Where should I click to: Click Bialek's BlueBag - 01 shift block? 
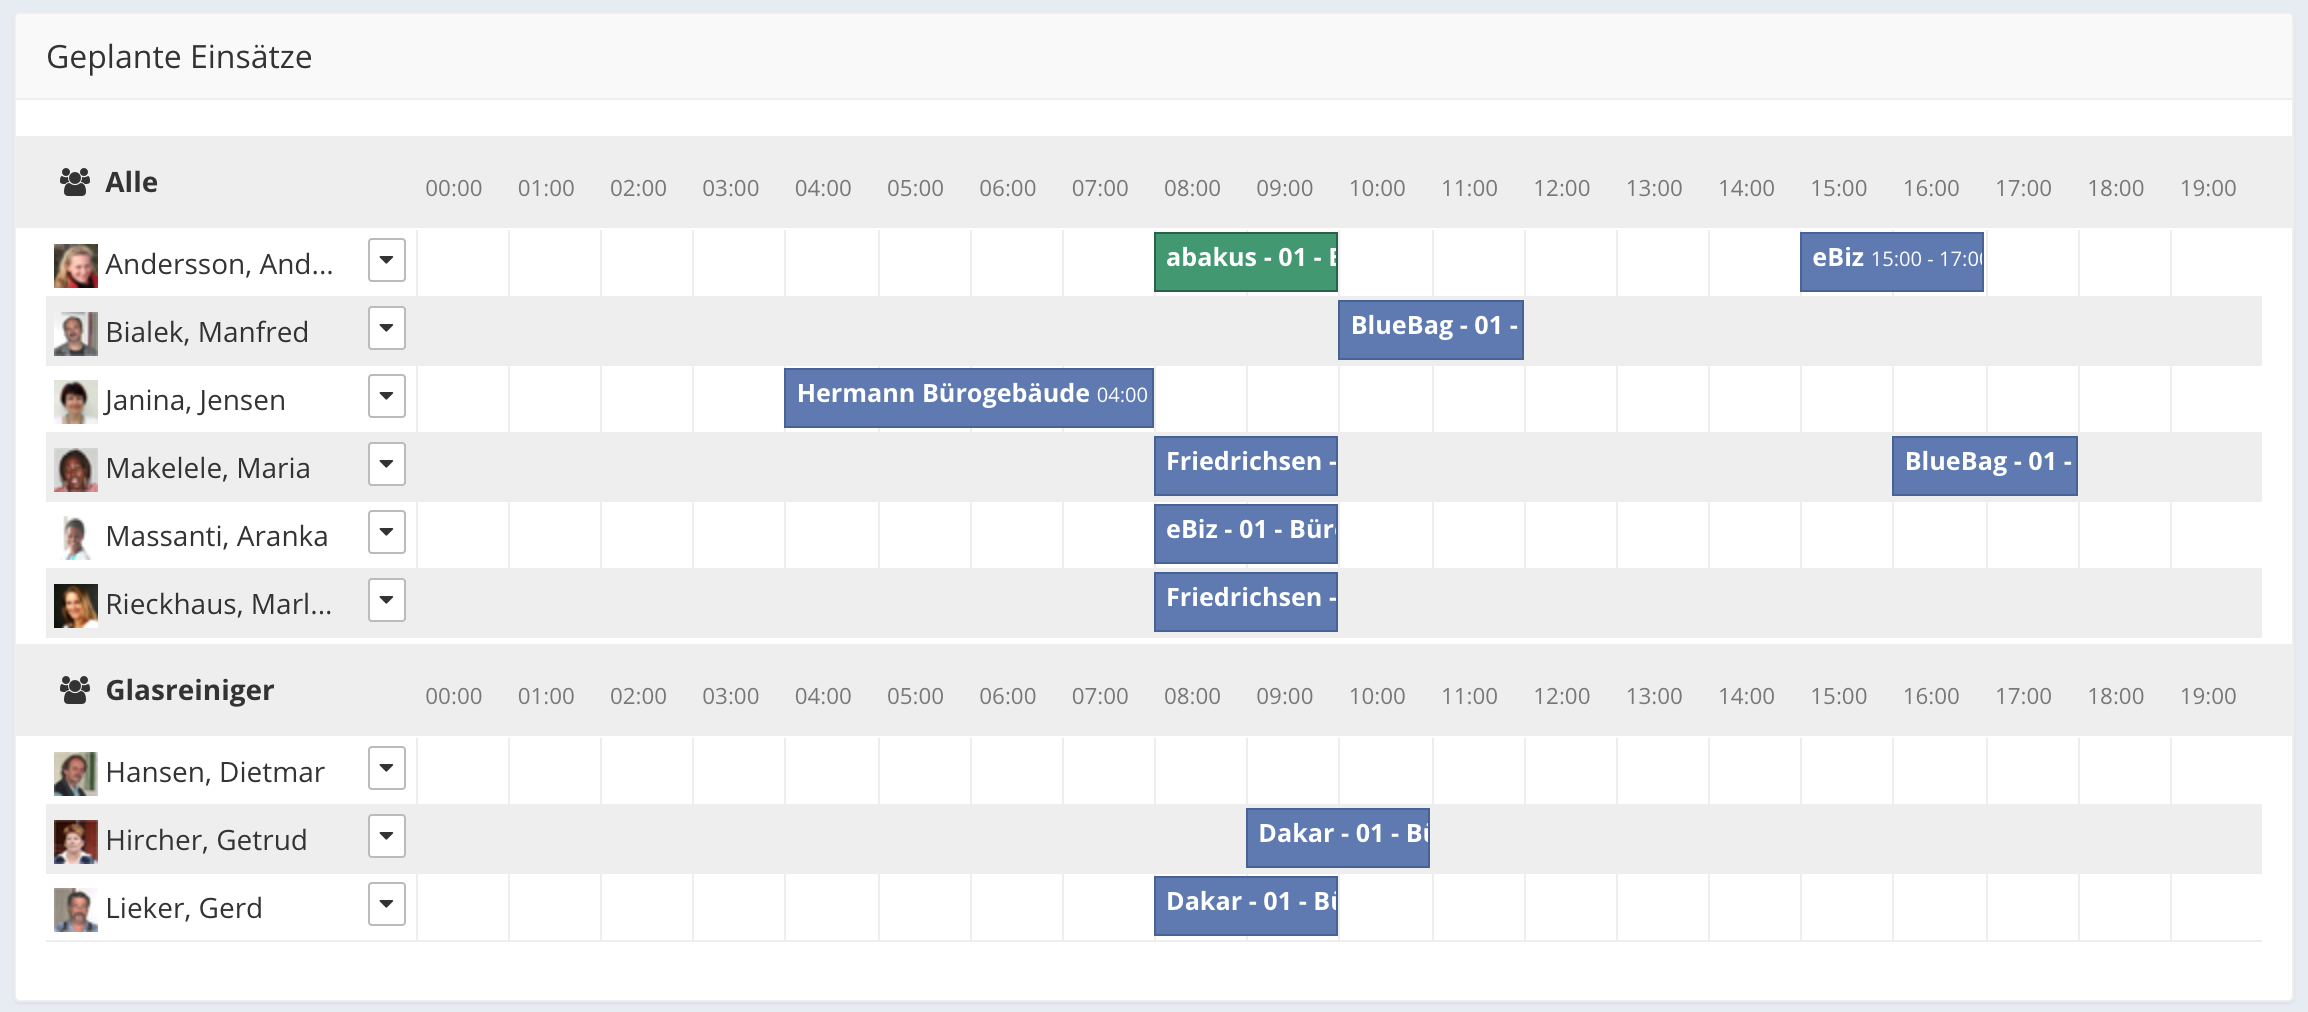[x=1430, y=330]
